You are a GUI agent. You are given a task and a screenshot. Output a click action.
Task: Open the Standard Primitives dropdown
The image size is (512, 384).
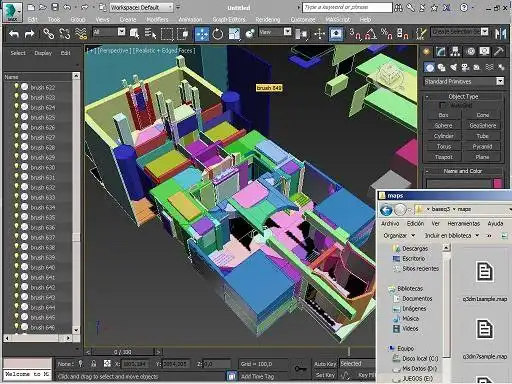click(x=464, y=81)
